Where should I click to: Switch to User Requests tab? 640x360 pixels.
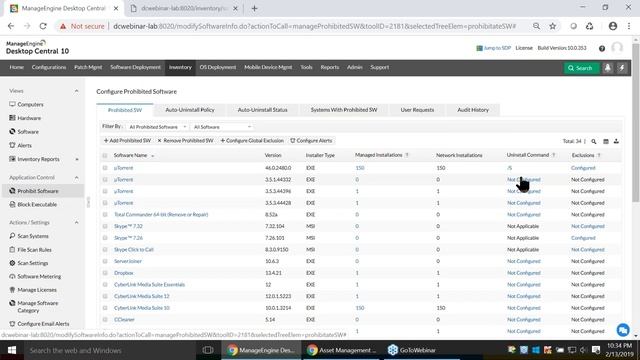point(417,110)
